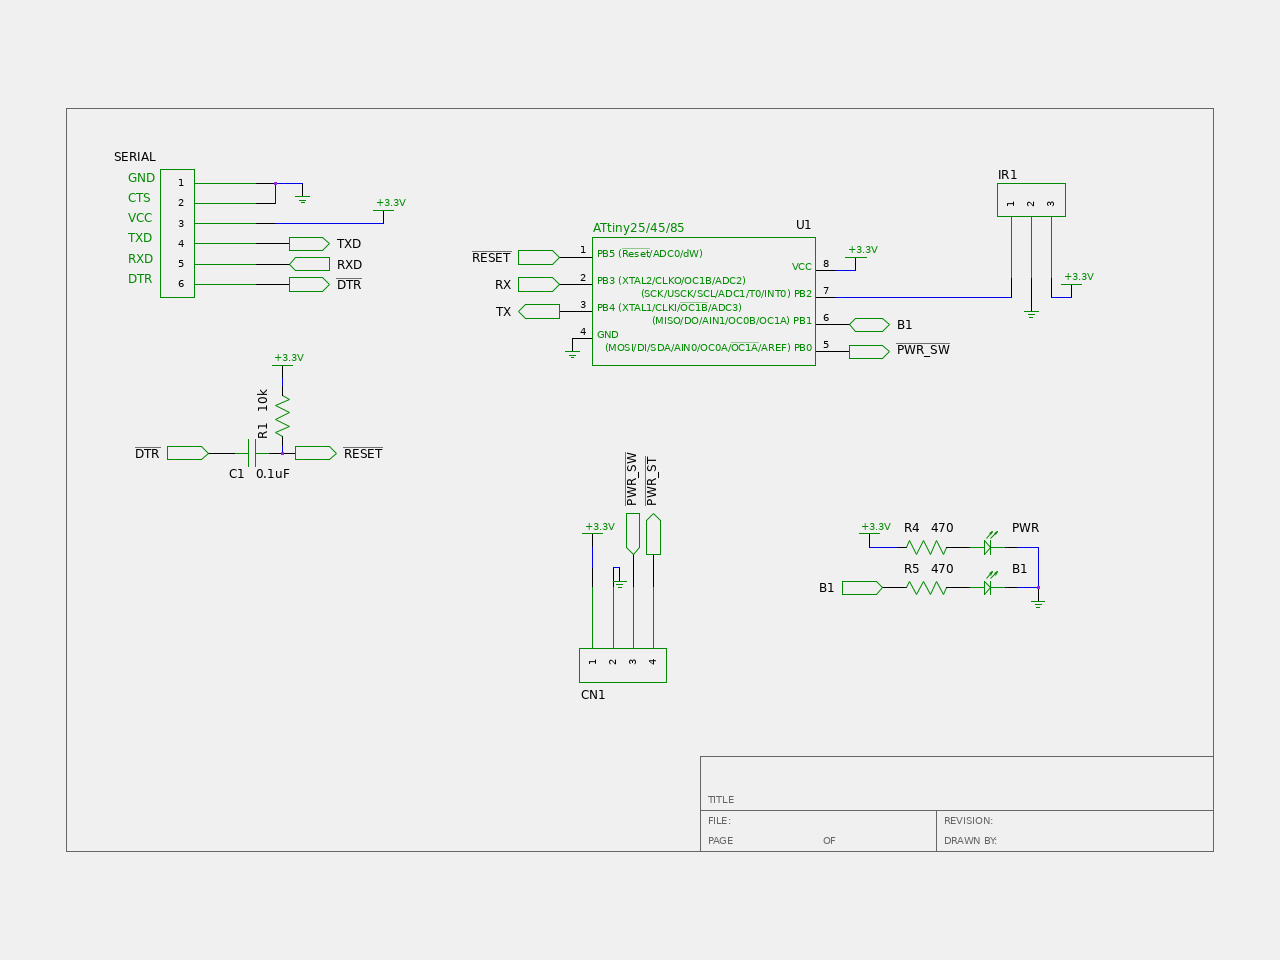Screen dimensions: 1280x960
Task: Select the C1 0.1uF capacitor symbol
Action: coord(251,453)
